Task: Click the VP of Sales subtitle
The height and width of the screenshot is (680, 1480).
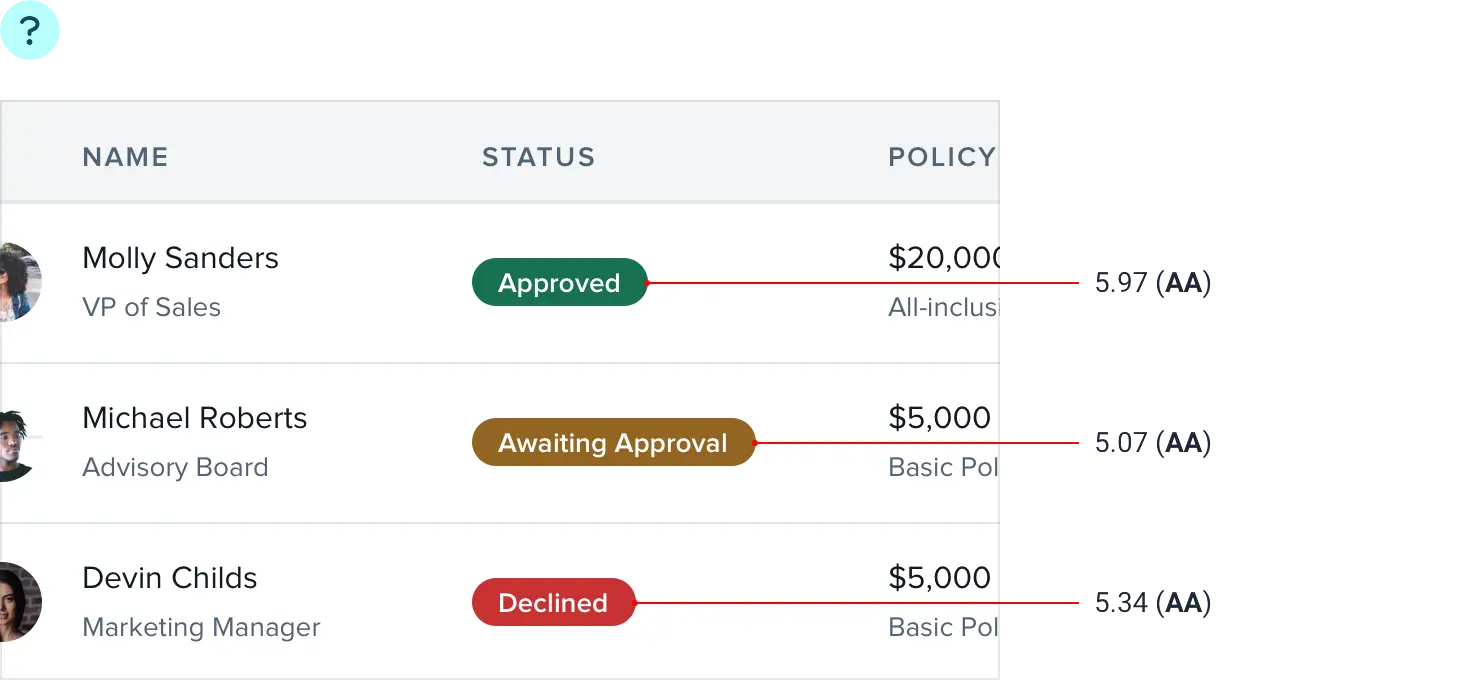Action: click(151, 307)
